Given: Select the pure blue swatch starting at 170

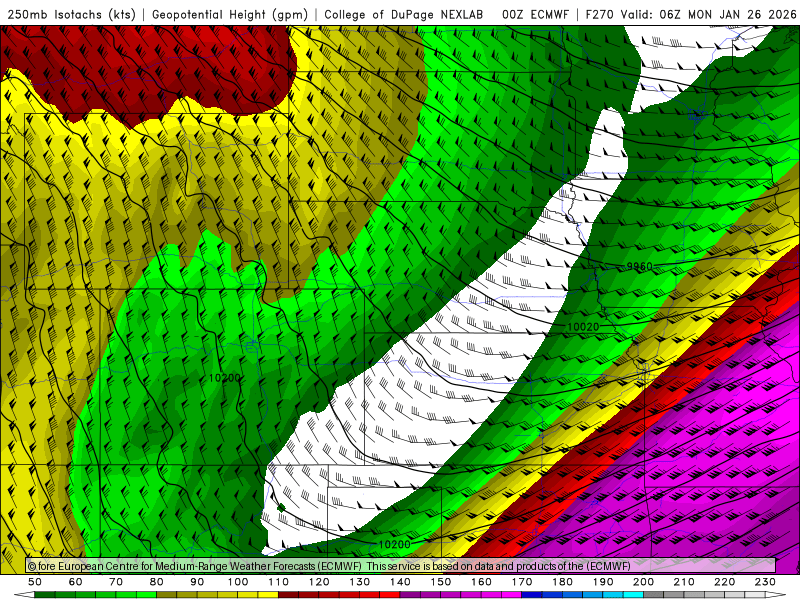Looking at the screenshot, I should (532, 595).
